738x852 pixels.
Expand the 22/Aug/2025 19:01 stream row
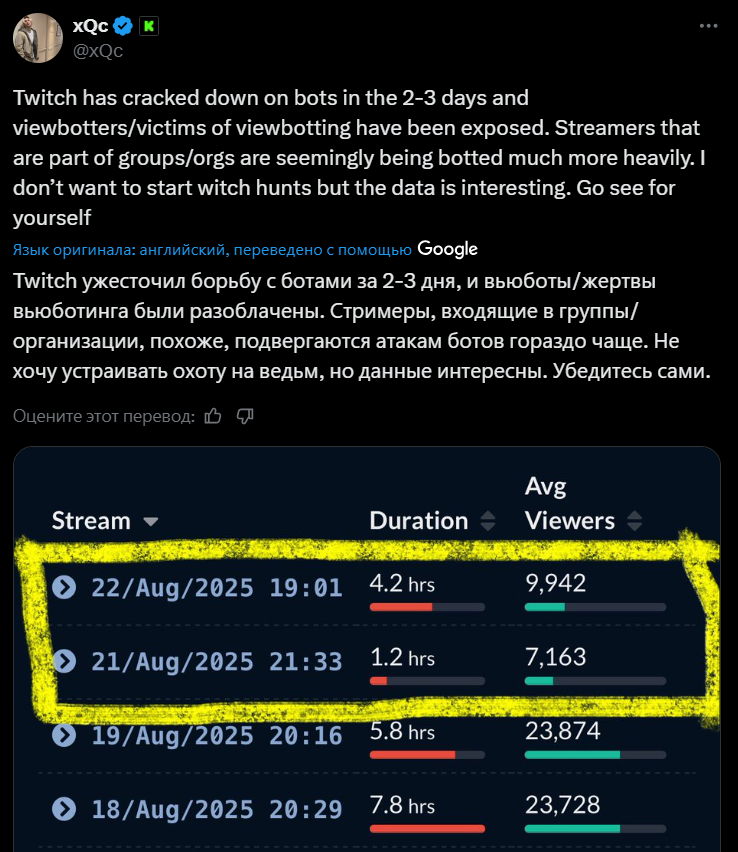pos(64,587)
